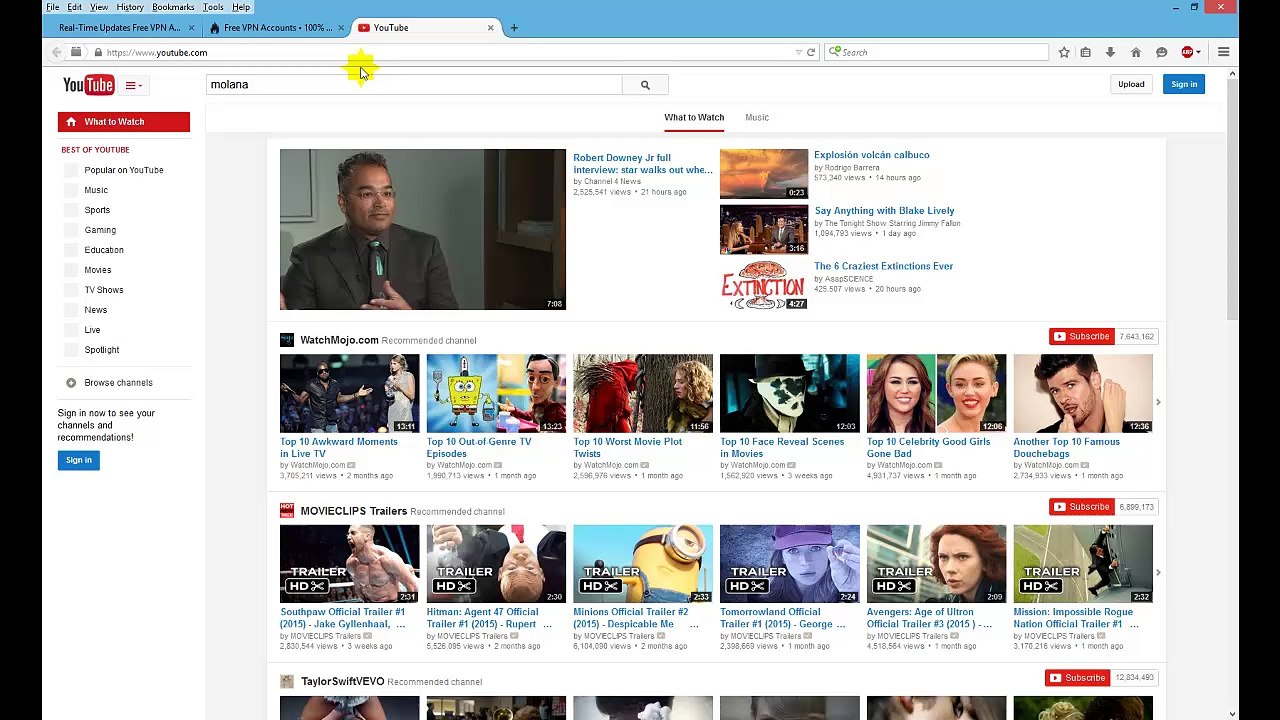Open Popular on YouTube in sidebar

click(x=124, y=170)
